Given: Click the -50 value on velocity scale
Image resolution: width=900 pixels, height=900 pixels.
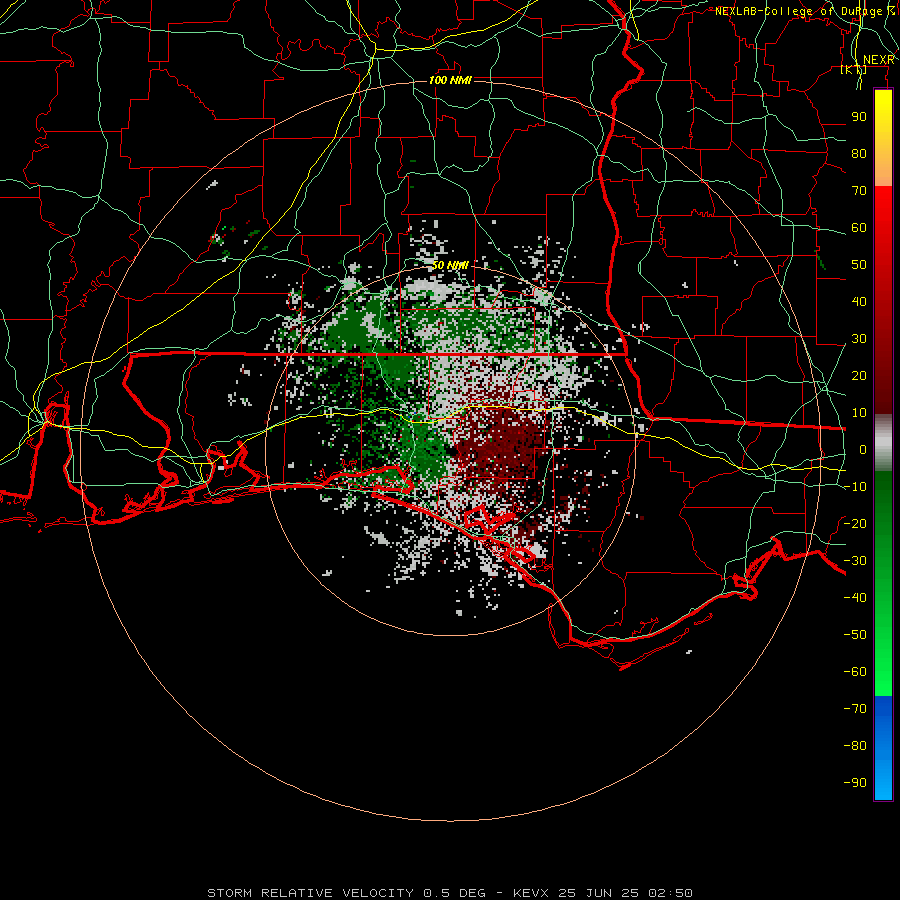Looking at the screenshot, I should 855,634.
